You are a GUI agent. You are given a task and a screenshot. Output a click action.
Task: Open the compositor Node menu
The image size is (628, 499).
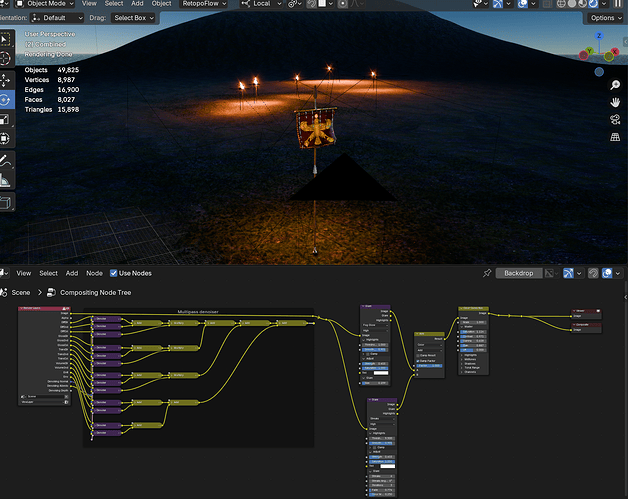tap(94, 273)
